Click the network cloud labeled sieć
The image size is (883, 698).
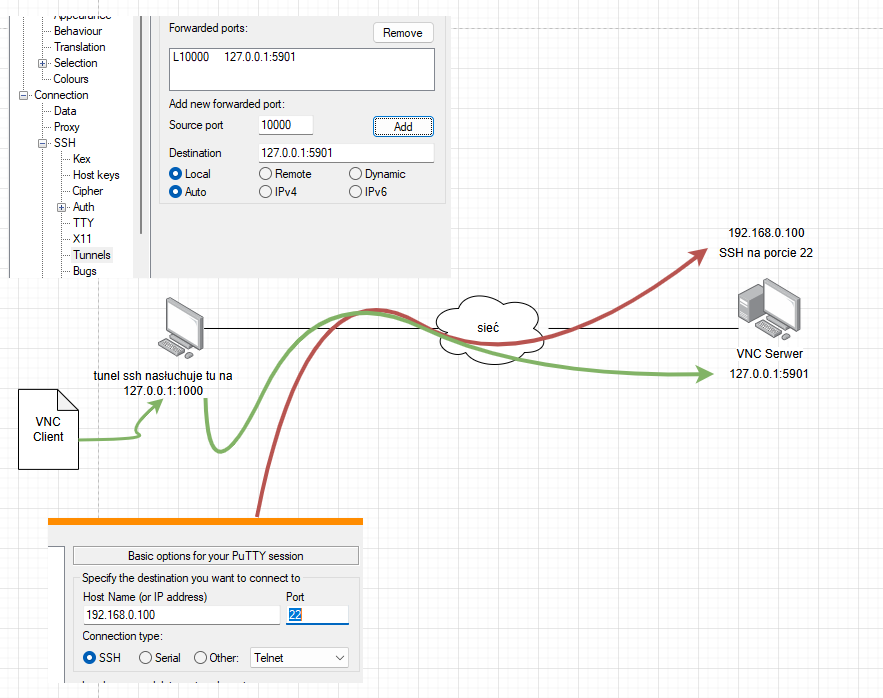tap(490, 328)
